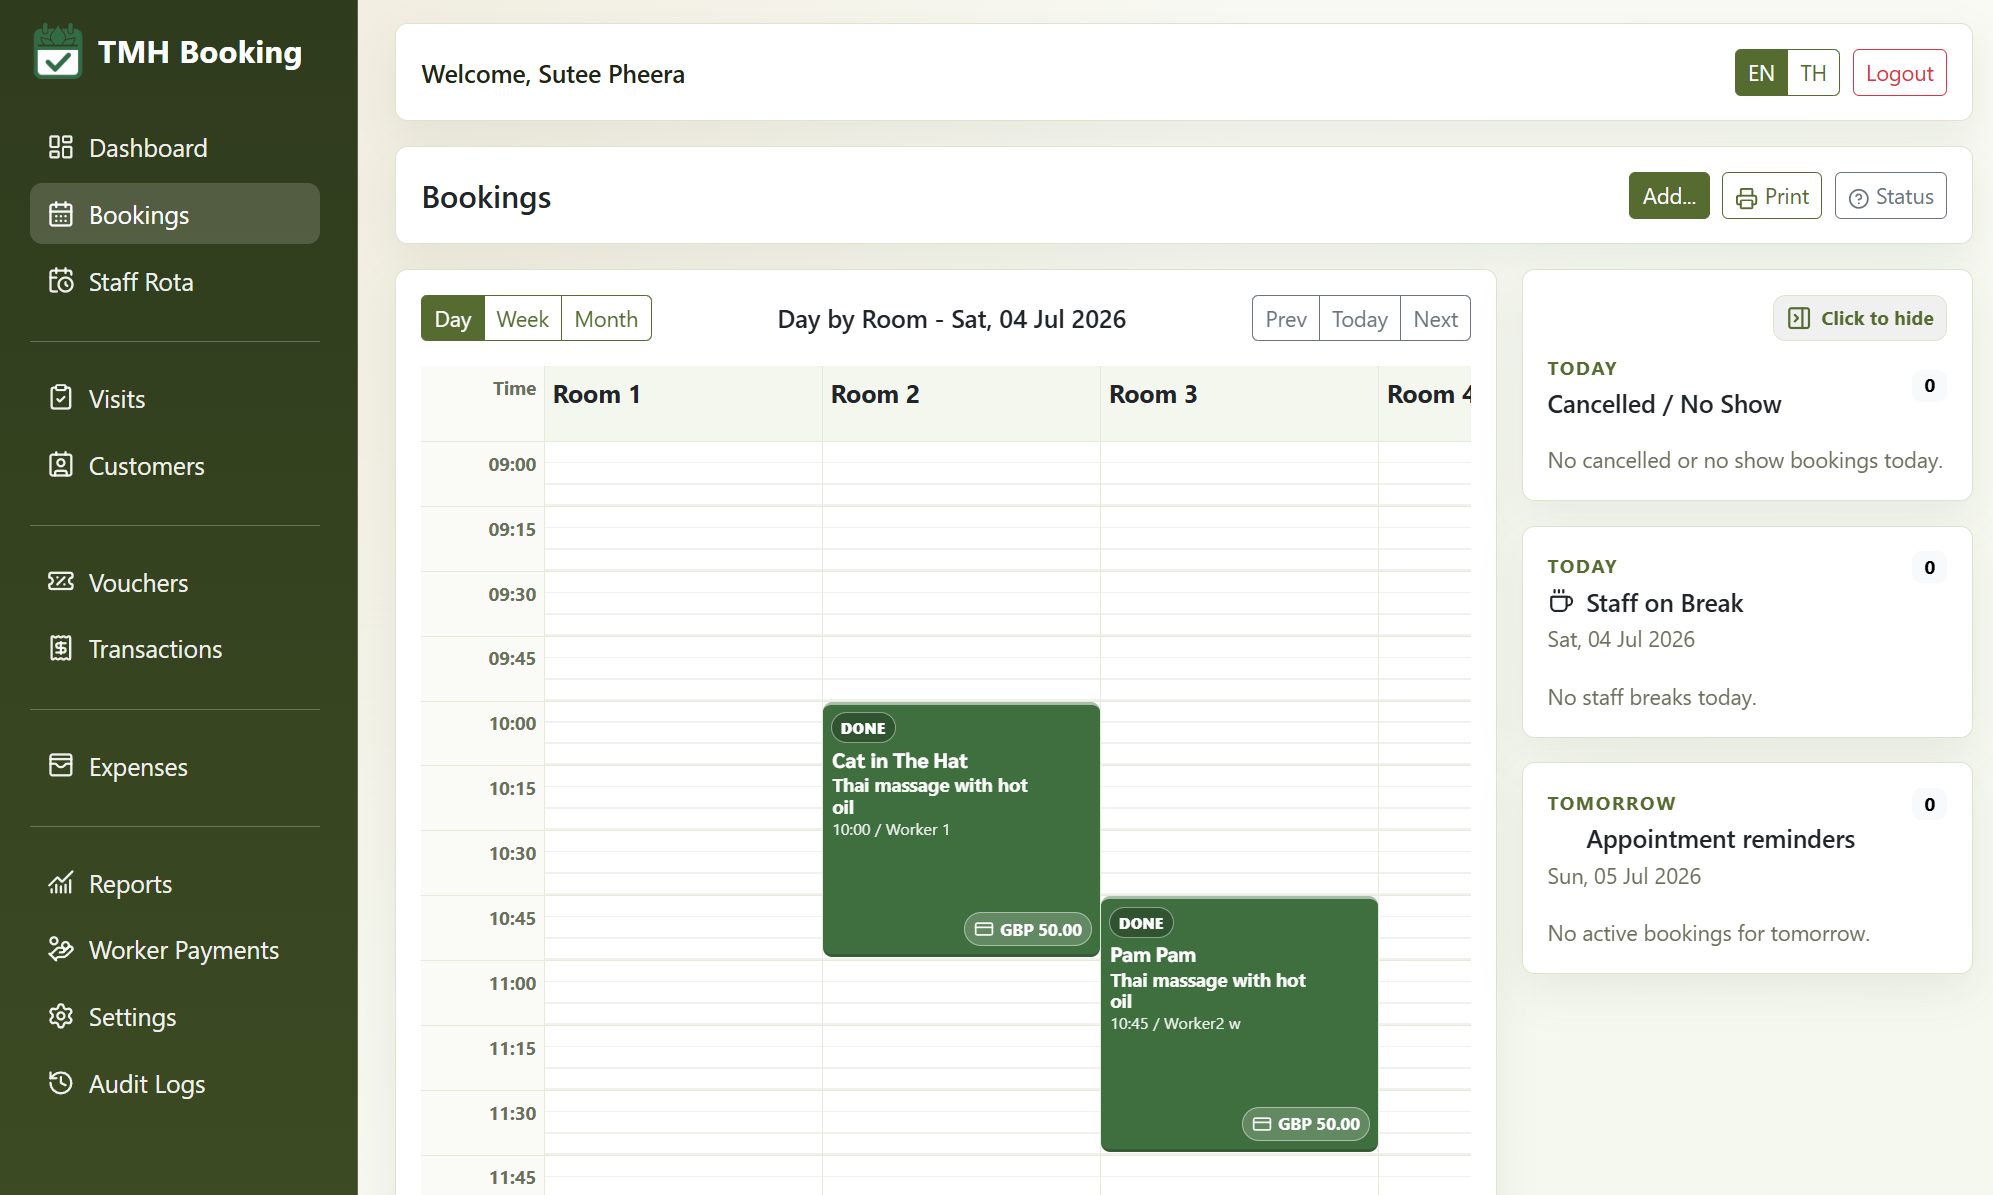Viewport: 1993px width, 1195px height.
Task: Click the Audit Logs history icon
Action: point(61,1083)
